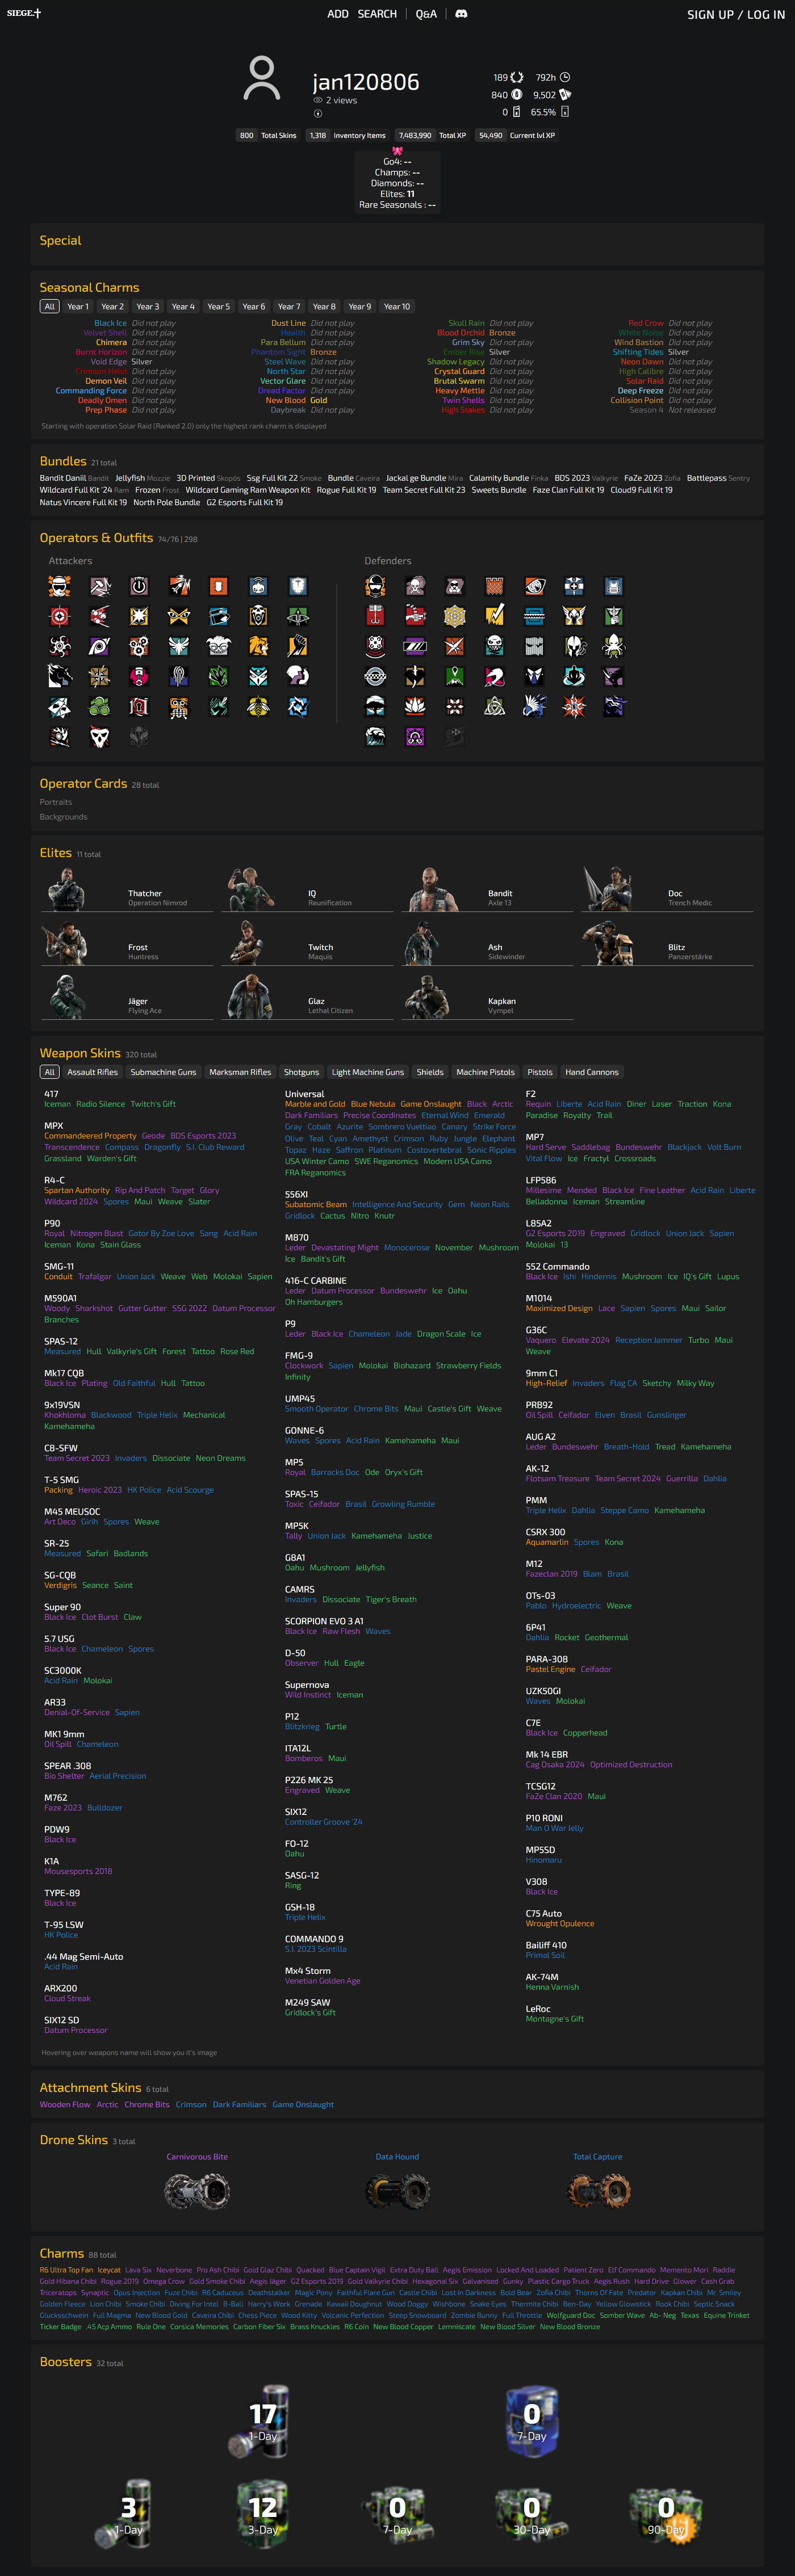Screen dimensions: 795x2576
Task: Select the All tab in Seasonal Charms
Action: (49, 307)
